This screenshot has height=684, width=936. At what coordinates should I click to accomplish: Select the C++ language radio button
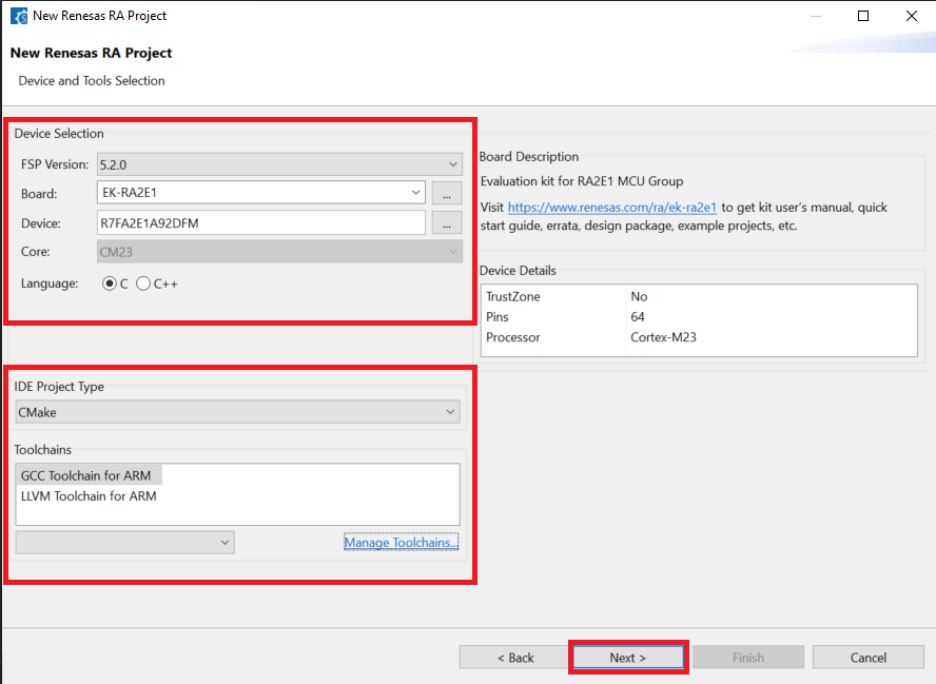(143, 284)
